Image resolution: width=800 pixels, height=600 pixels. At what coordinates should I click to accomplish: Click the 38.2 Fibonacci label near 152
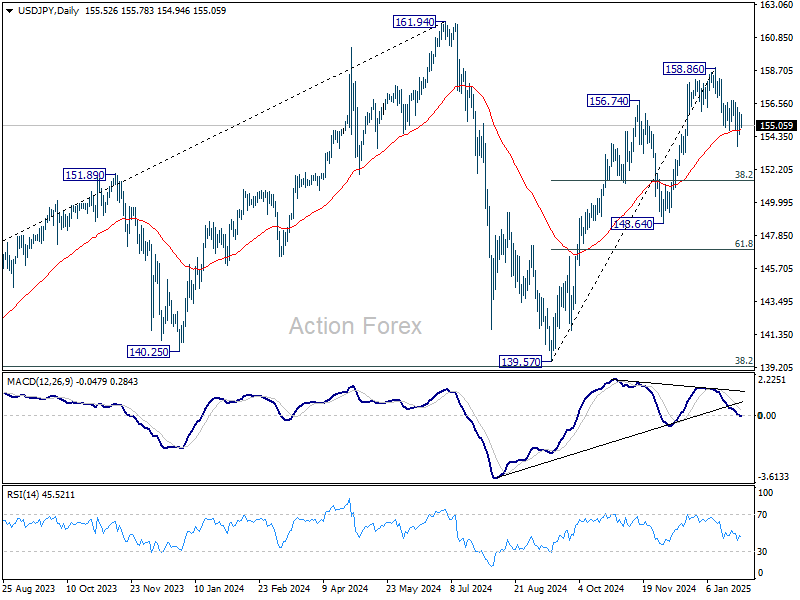click(743, 174)
